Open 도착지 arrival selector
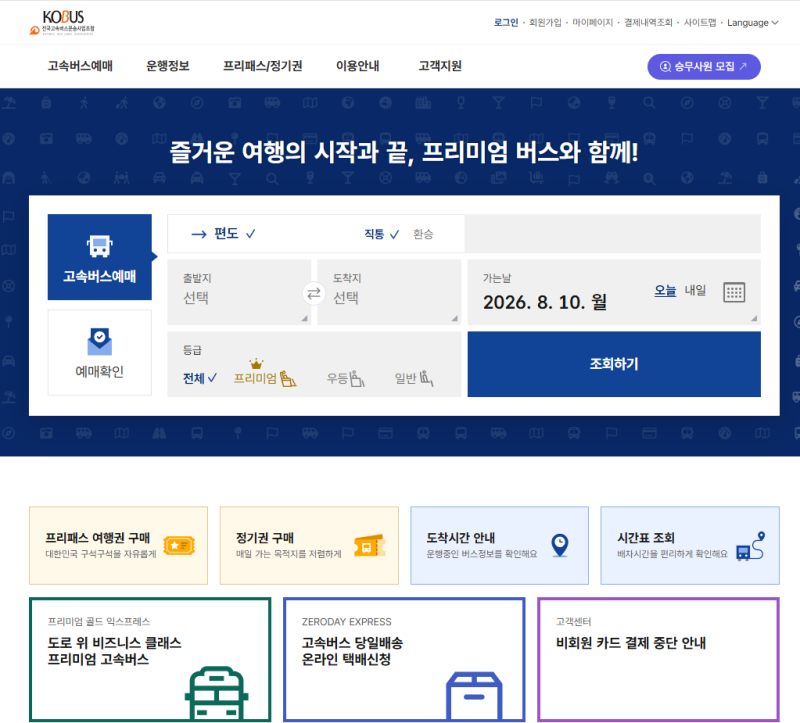The height and width of the screenshot is (723, 800). [389, 292]
